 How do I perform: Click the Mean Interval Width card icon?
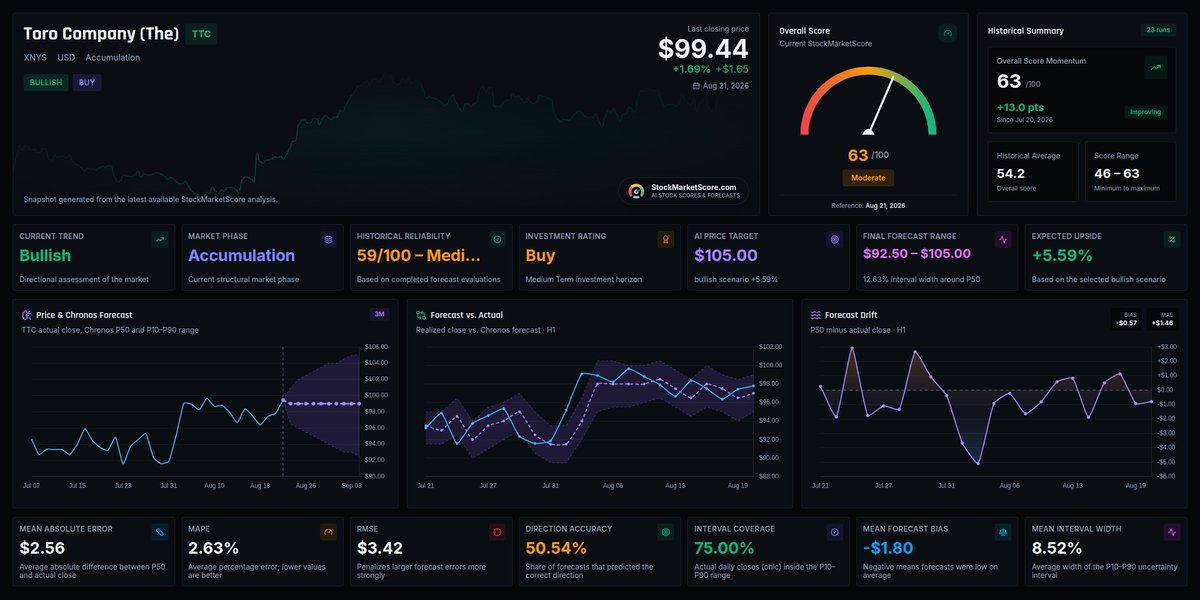[x=1172, y=532]
